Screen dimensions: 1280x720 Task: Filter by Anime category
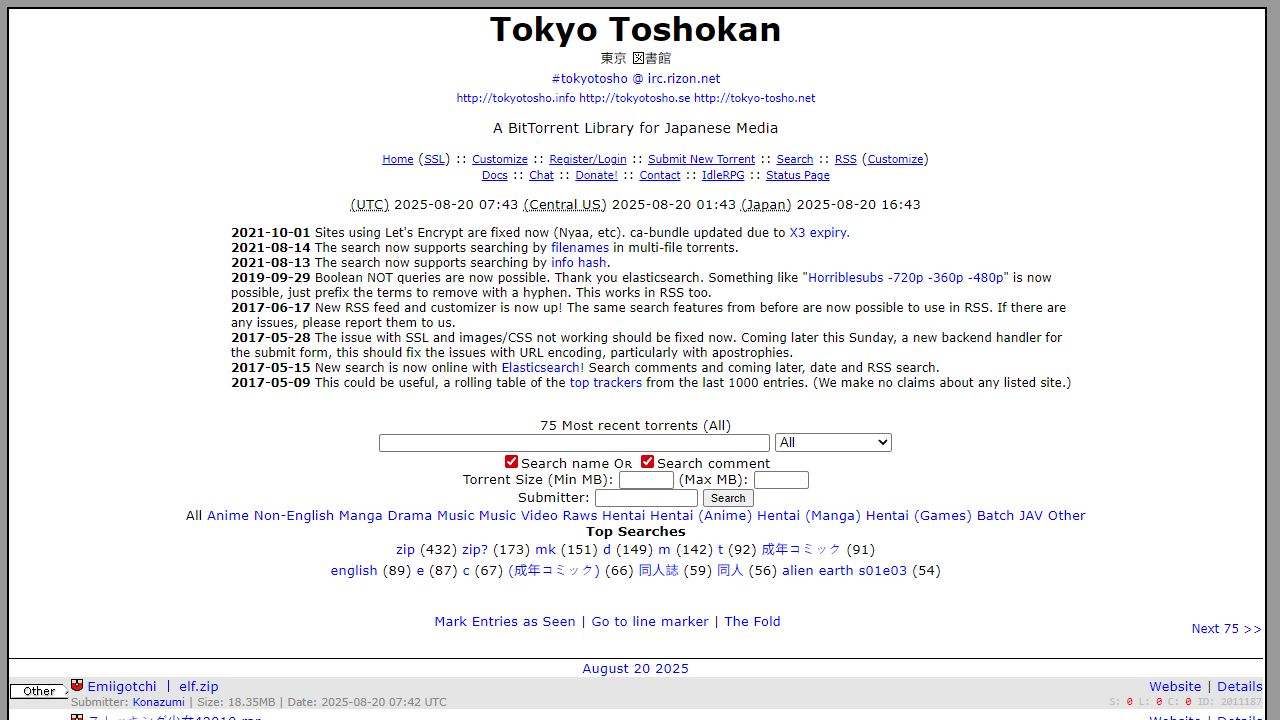pyautogui.click(x=228, y=516)
